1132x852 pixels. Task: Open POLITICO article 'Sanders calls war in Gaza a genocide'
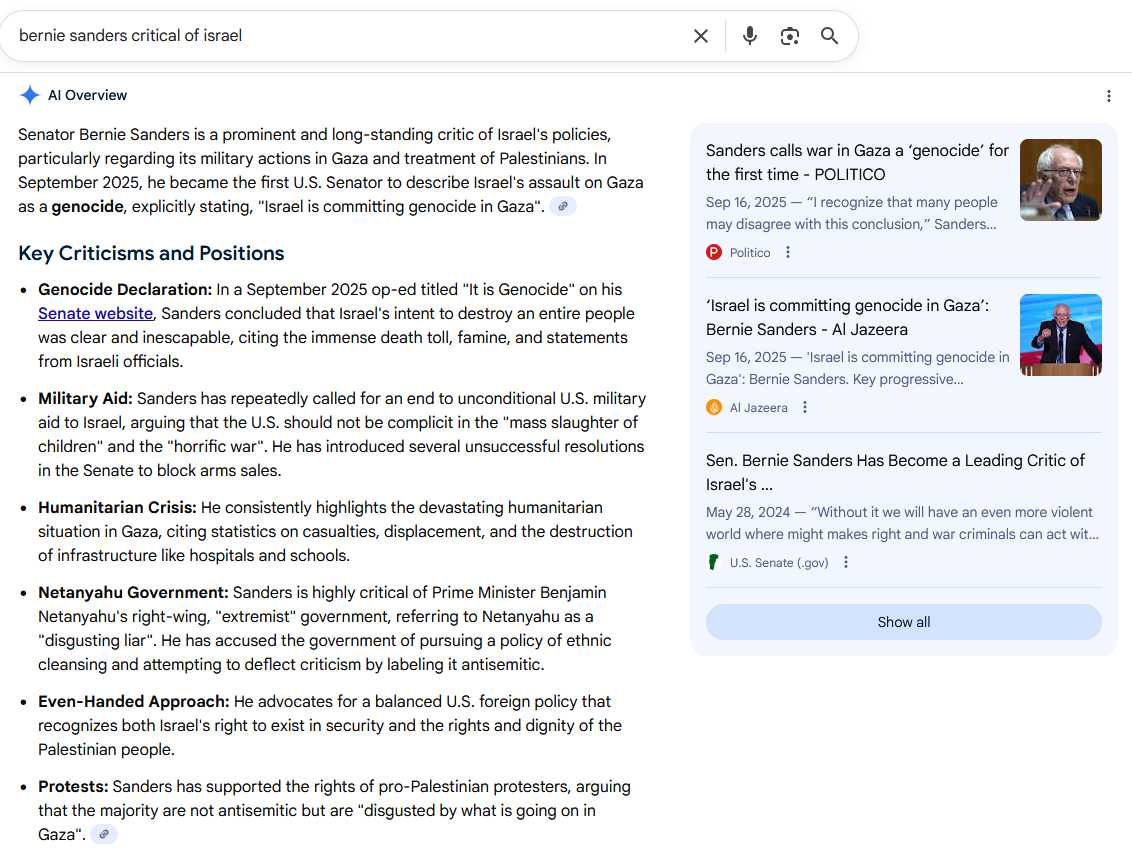[857, 162]
